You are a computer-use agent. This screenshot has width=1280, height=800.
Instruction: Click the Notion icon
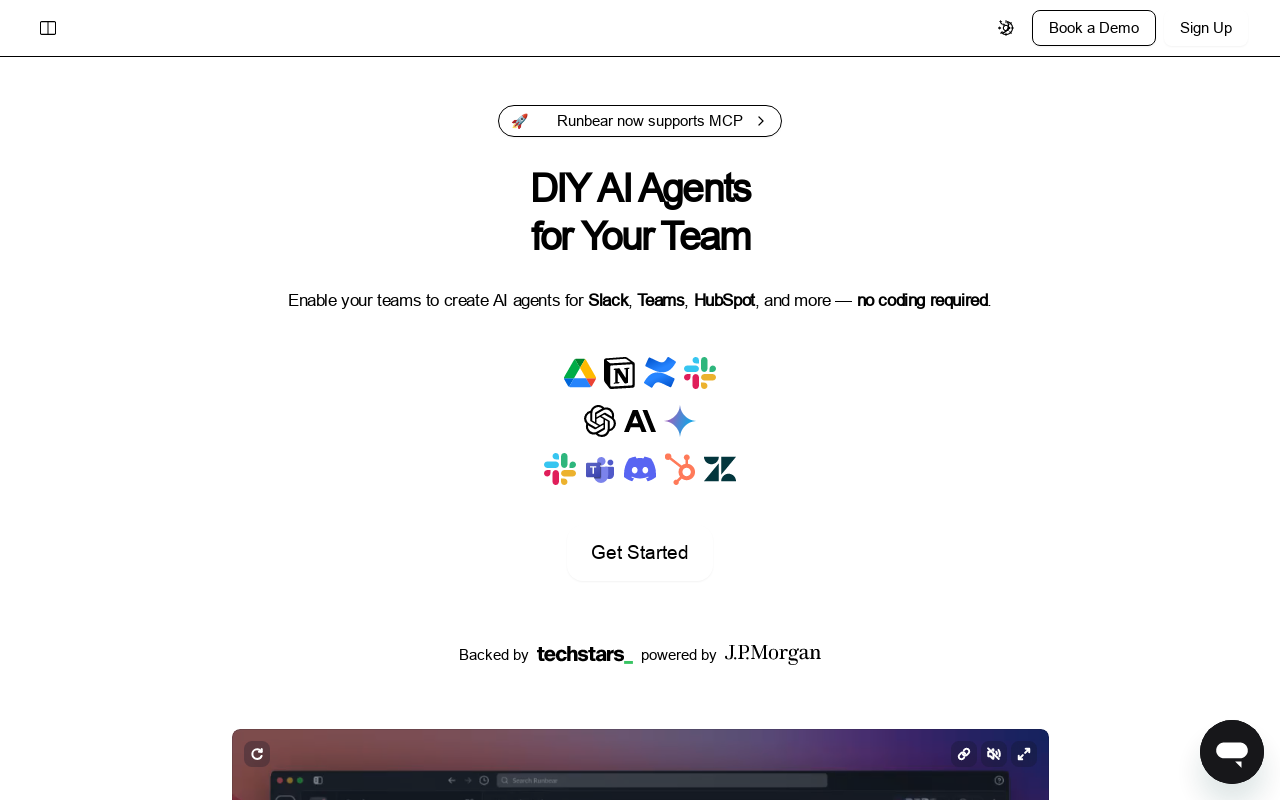pos(620,373)
